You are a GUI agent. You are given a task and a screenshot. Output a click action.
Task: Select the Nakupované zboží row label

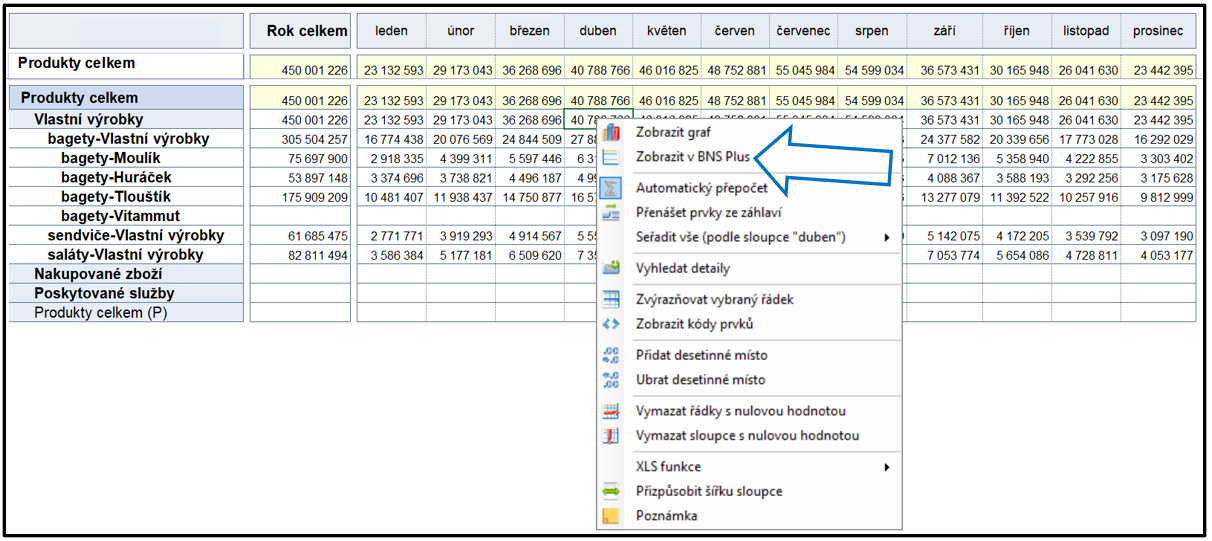(x=98, y=274)
